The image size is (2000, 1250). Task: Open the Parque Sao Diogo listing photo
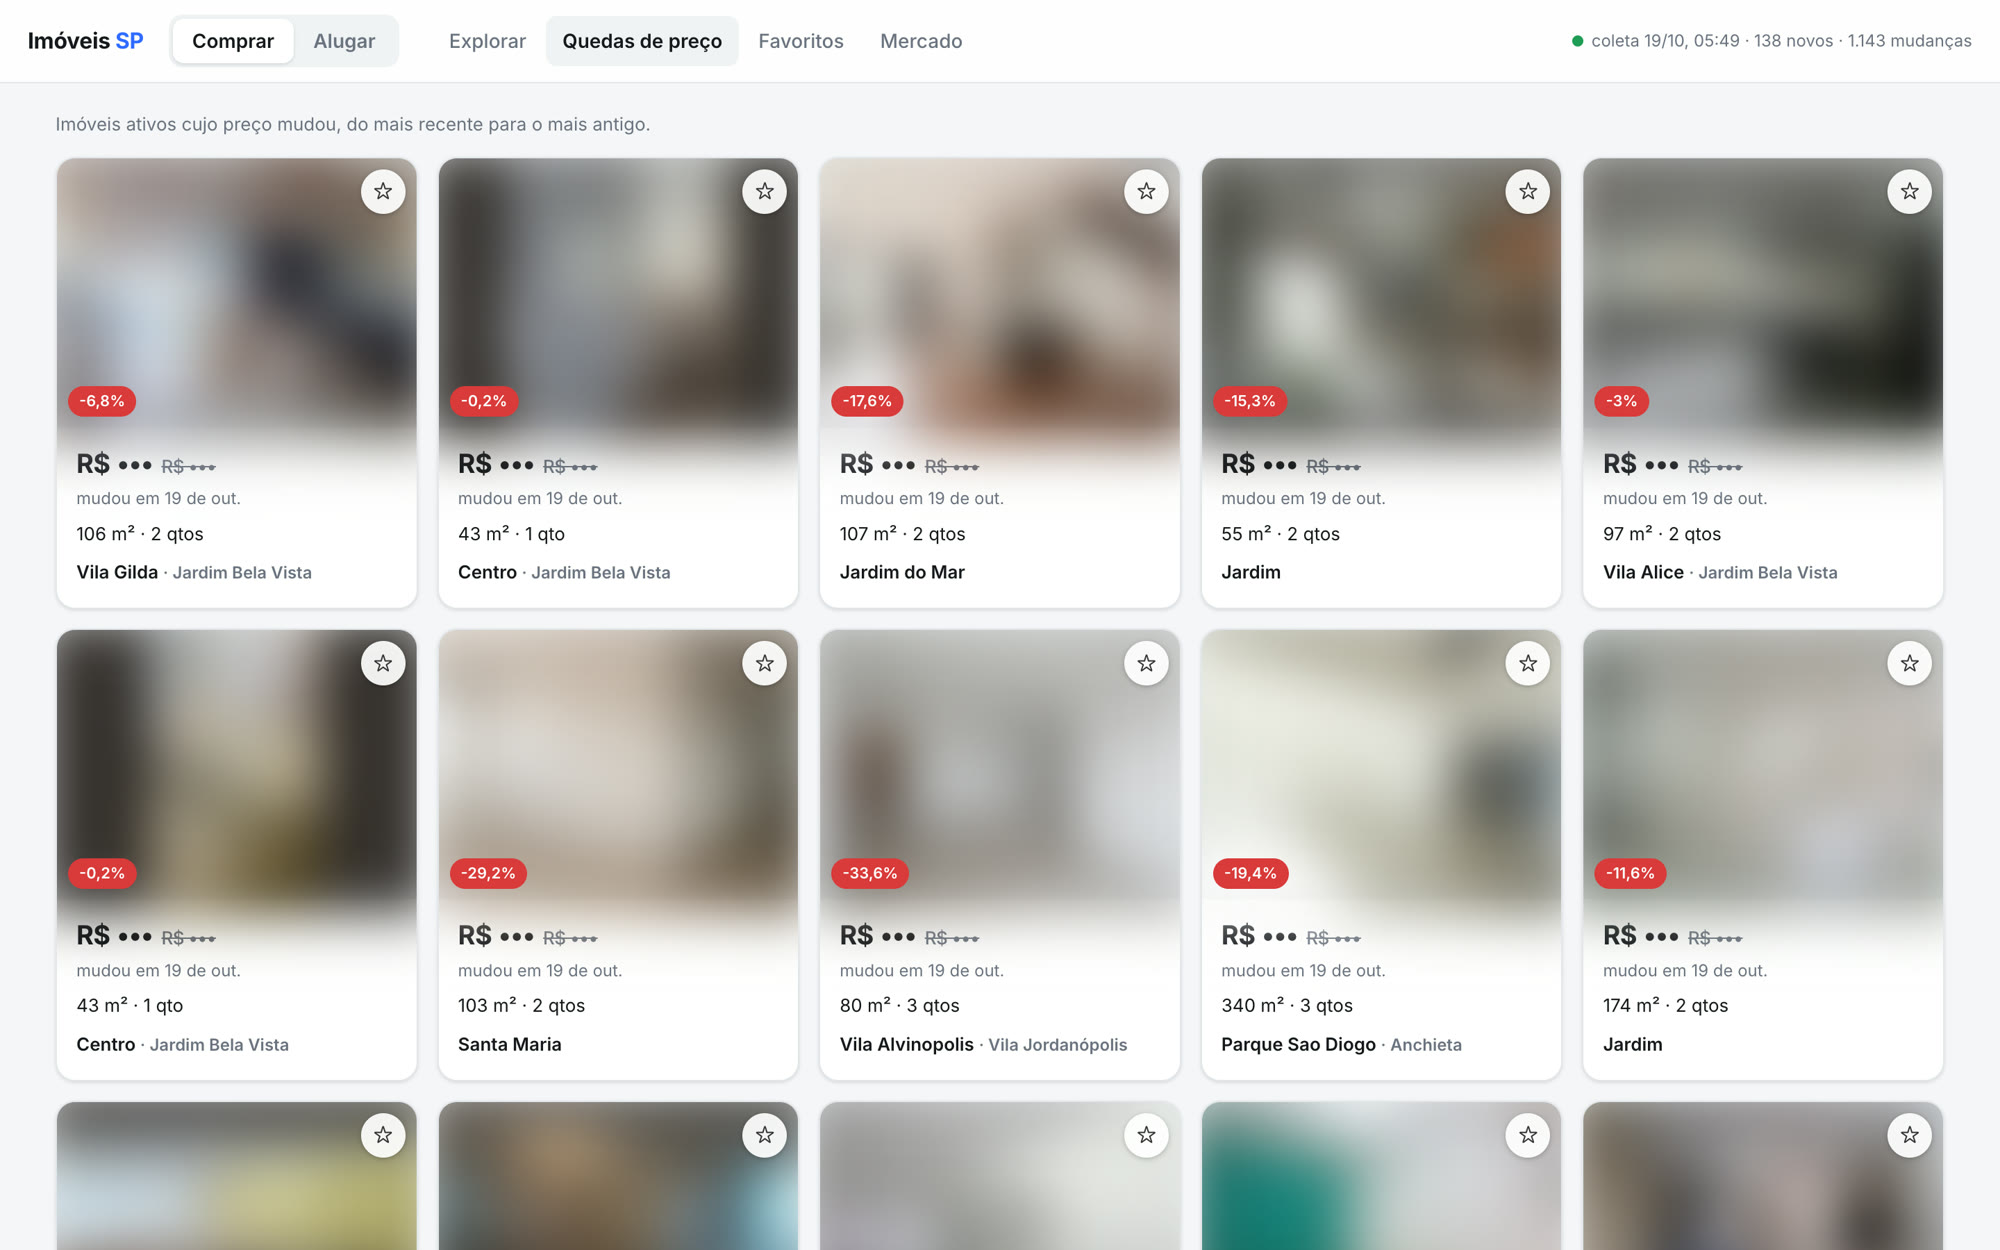[1381, 767]
